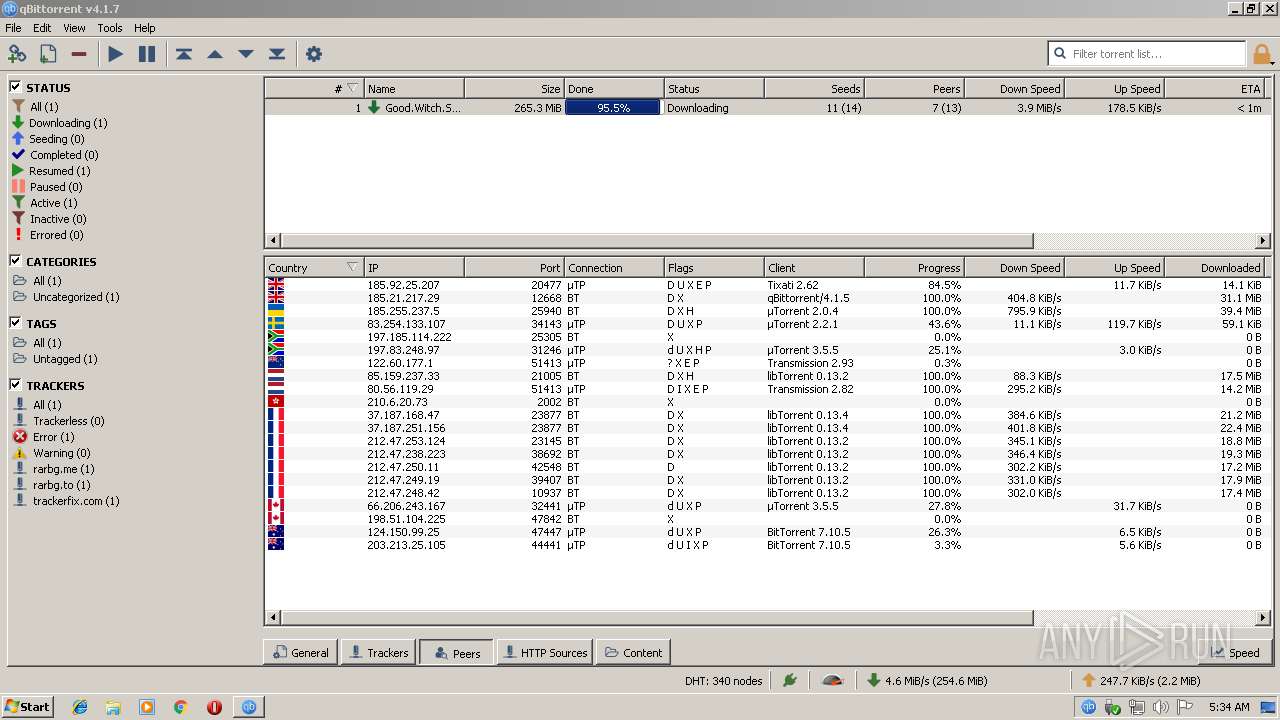Select the trackerfix.com (1) tracker filter

click(x=65, y=501)
